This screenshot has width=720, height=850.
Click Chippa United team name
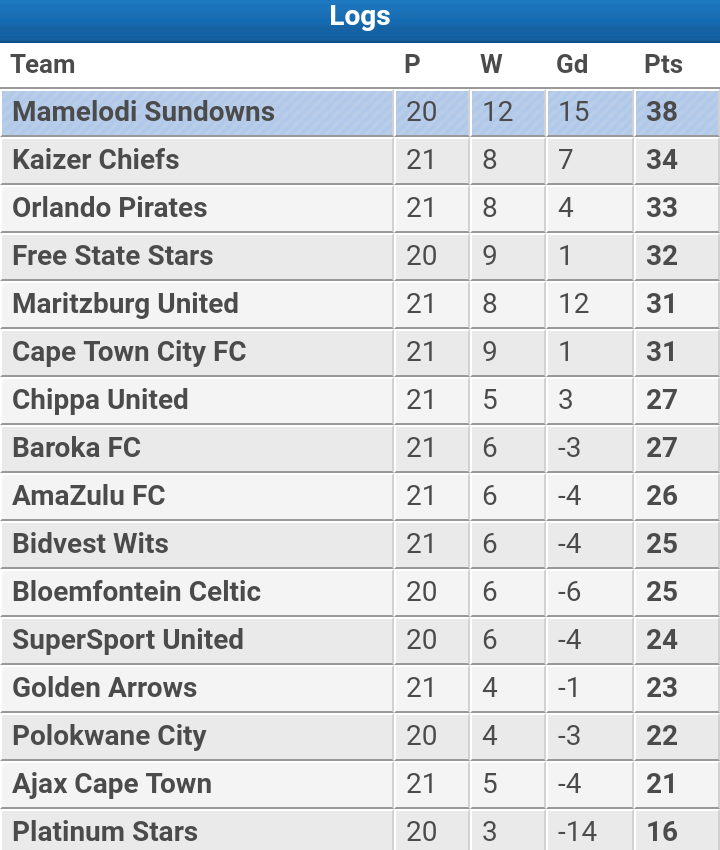(x=100, y=400)
